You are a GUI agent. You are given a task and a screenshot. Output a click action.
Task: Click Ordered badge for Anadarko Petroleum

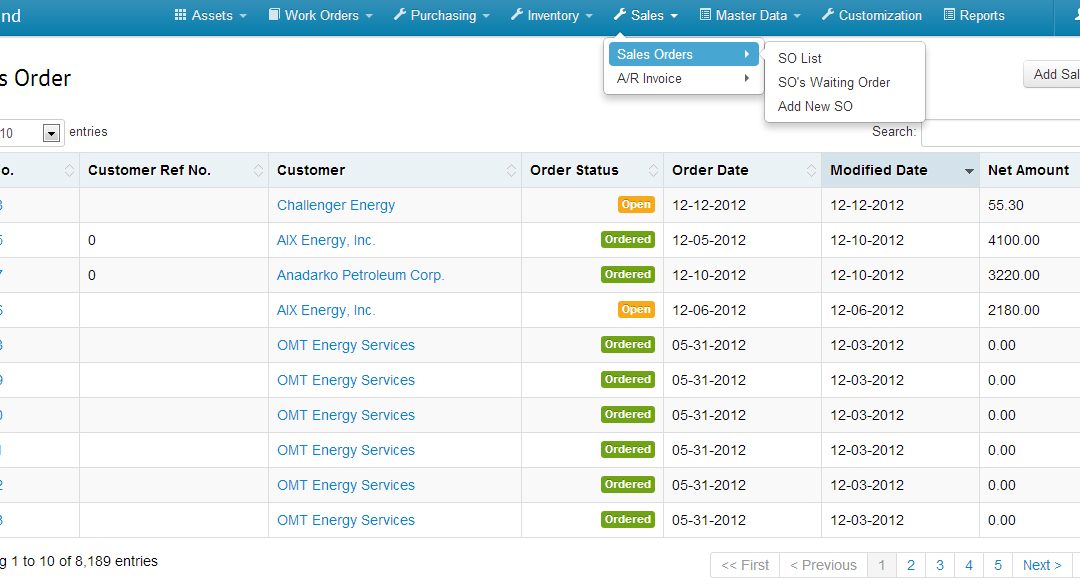coord(627,274)
